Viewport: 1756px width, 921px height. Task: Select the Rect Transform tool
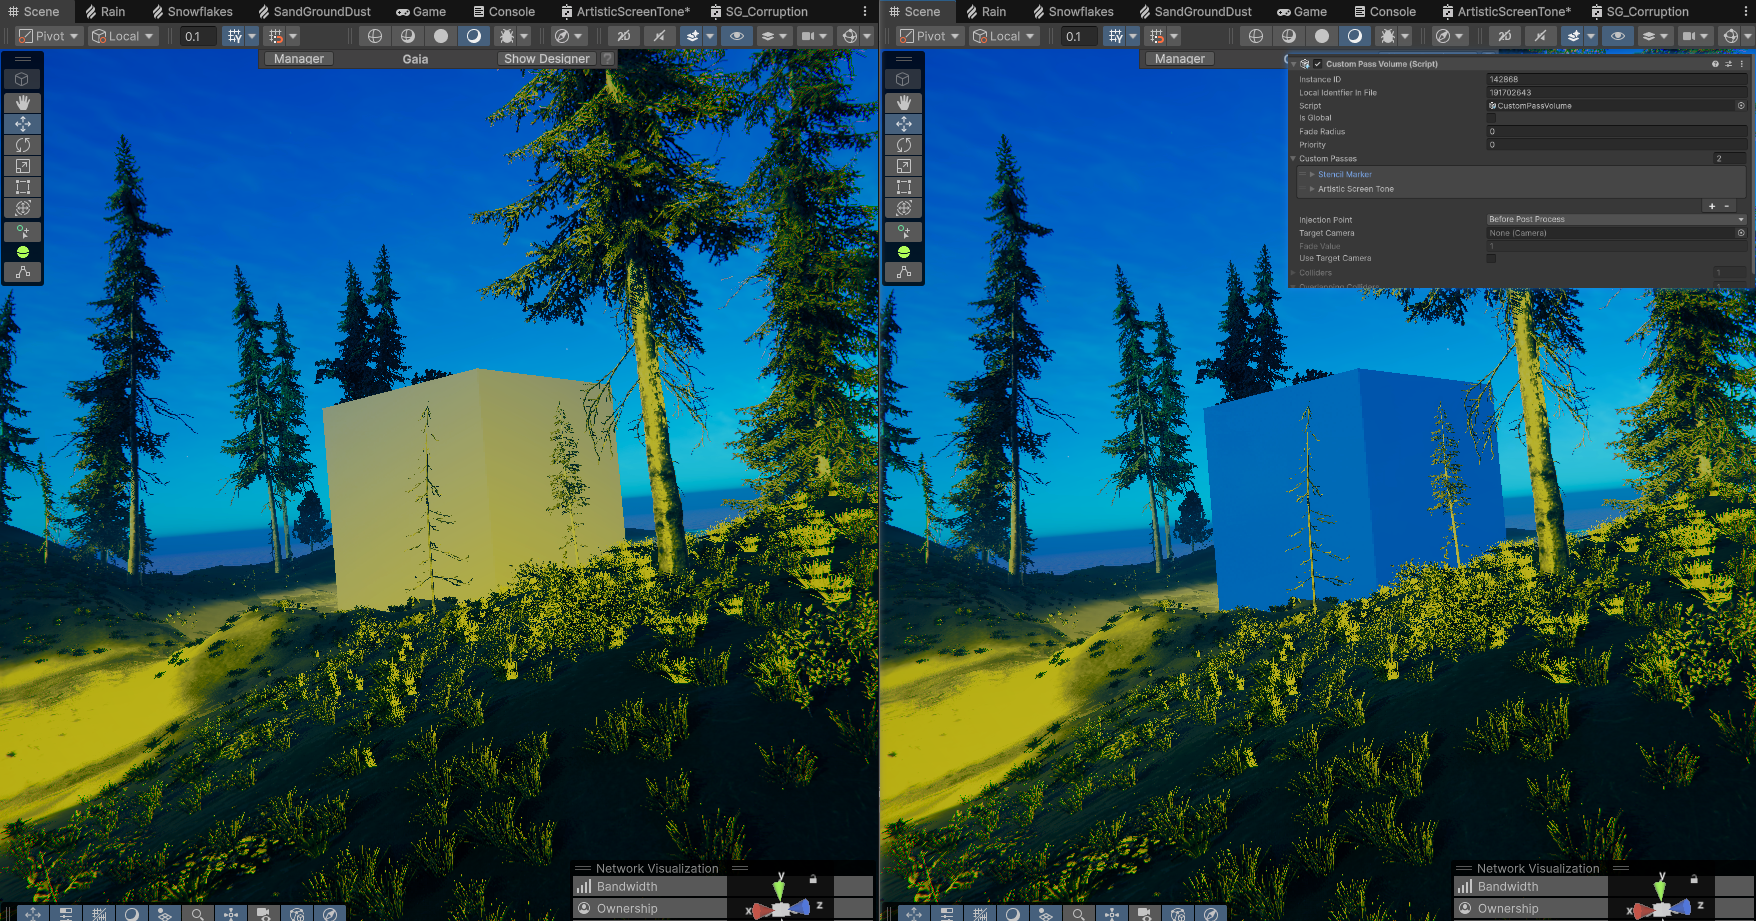point(22,186)
